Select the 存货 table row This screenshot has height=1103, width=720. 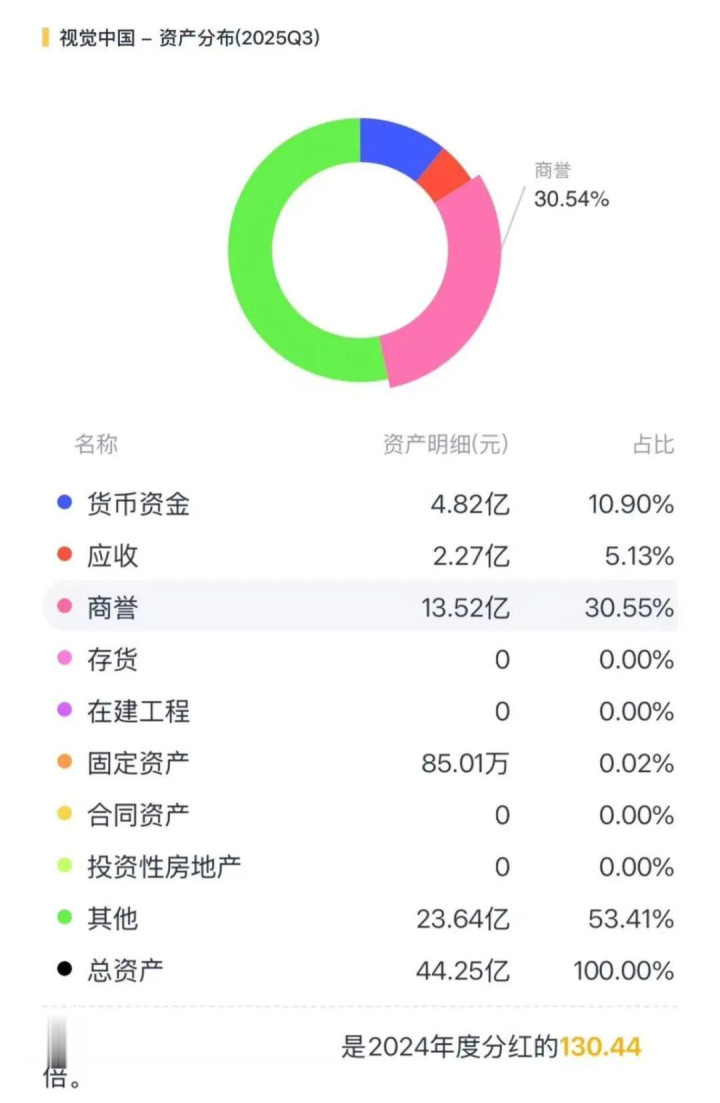[360, 659]
